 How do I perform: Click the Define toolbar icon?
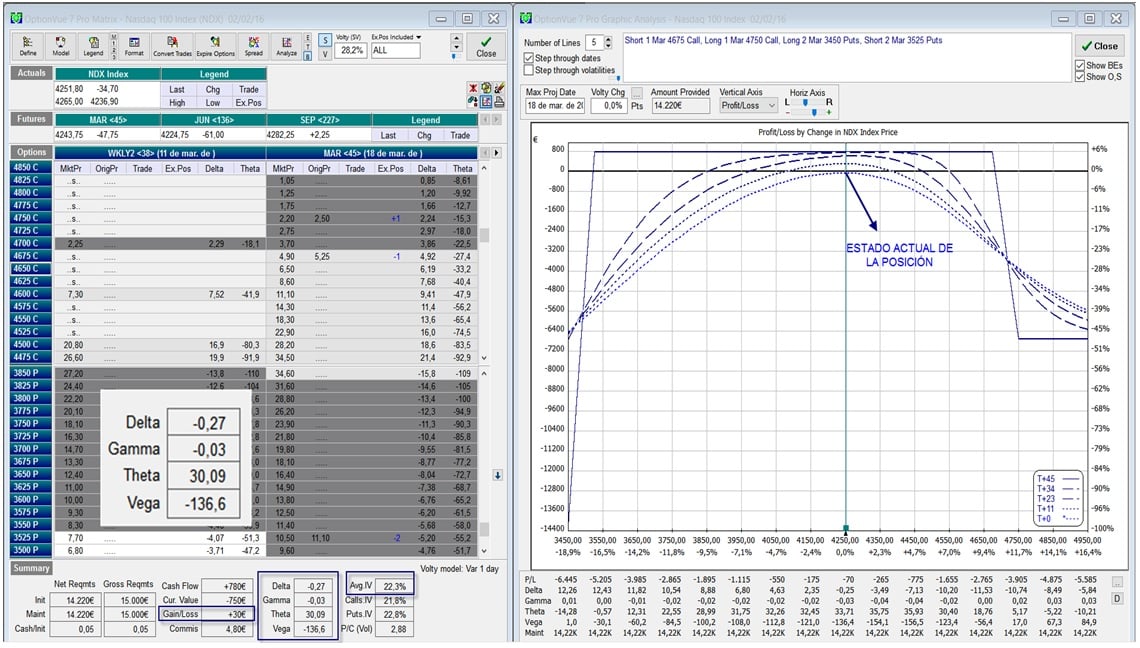(x=28, y=46)
